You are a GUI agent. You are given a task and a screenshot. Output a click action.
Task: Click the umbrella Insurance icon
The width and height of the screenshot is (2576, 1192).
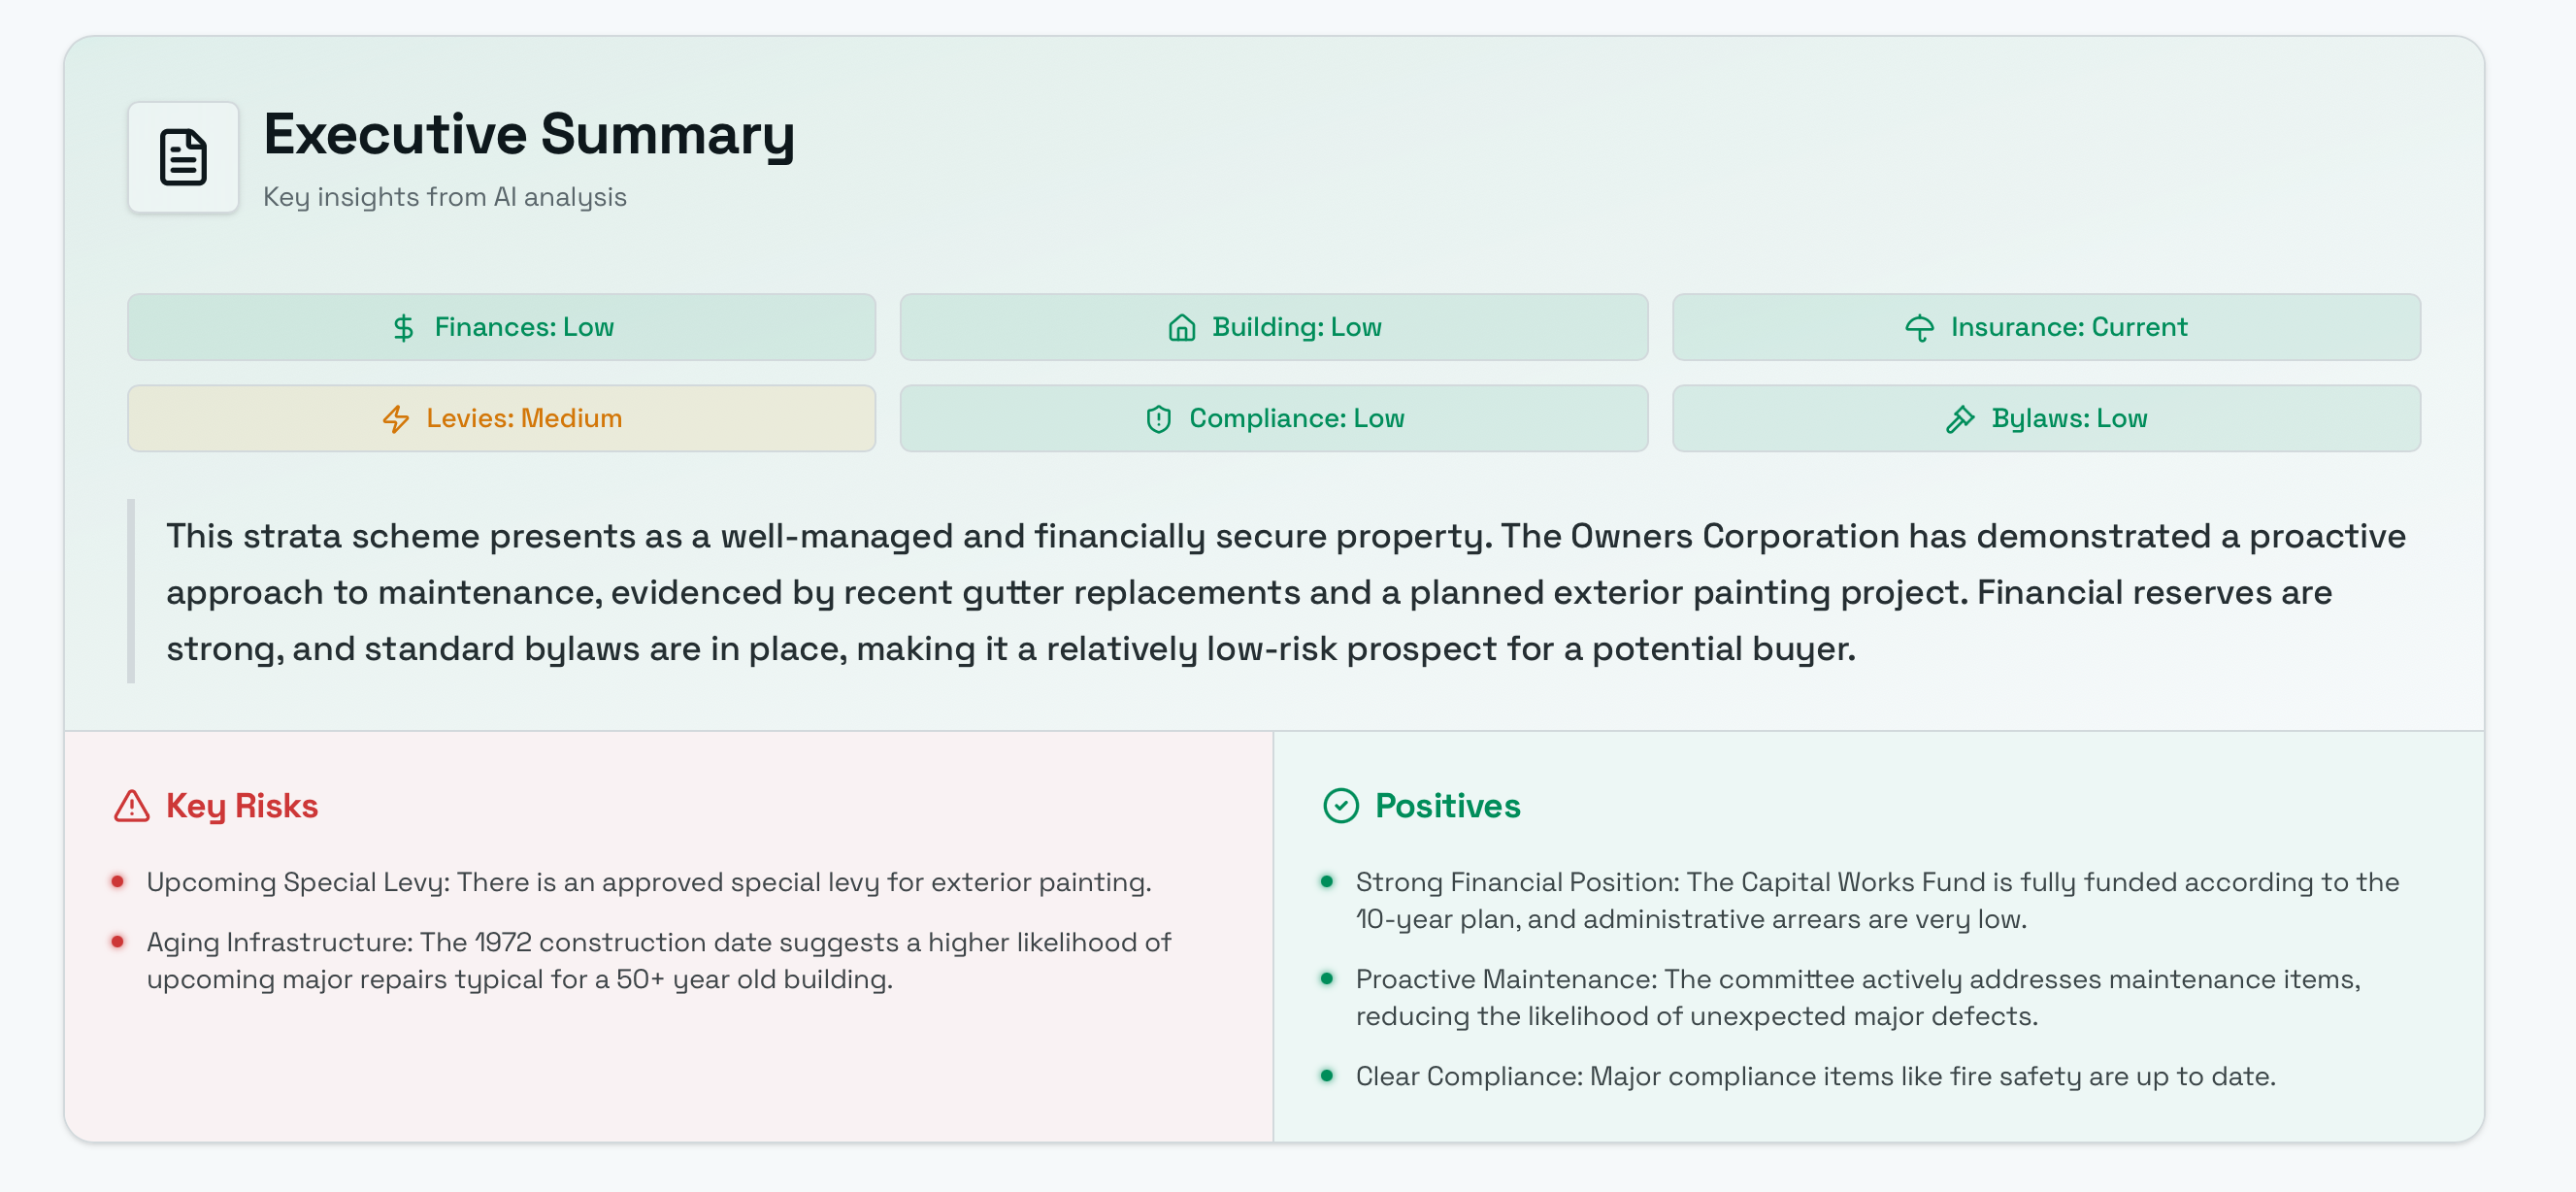click(1919, 328)
